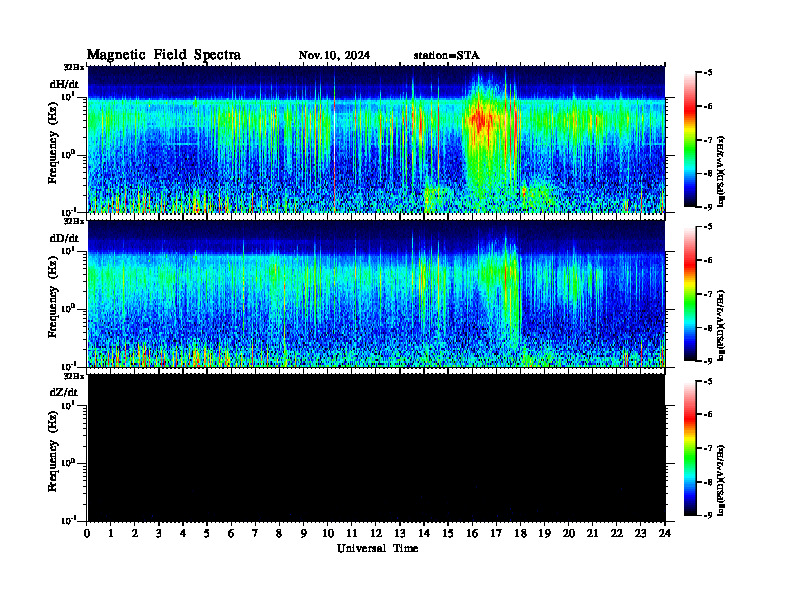Click the "-9" value on the dH/dt color bar
This screenshot has height=612, width=792.
click(x=708, y=207)
